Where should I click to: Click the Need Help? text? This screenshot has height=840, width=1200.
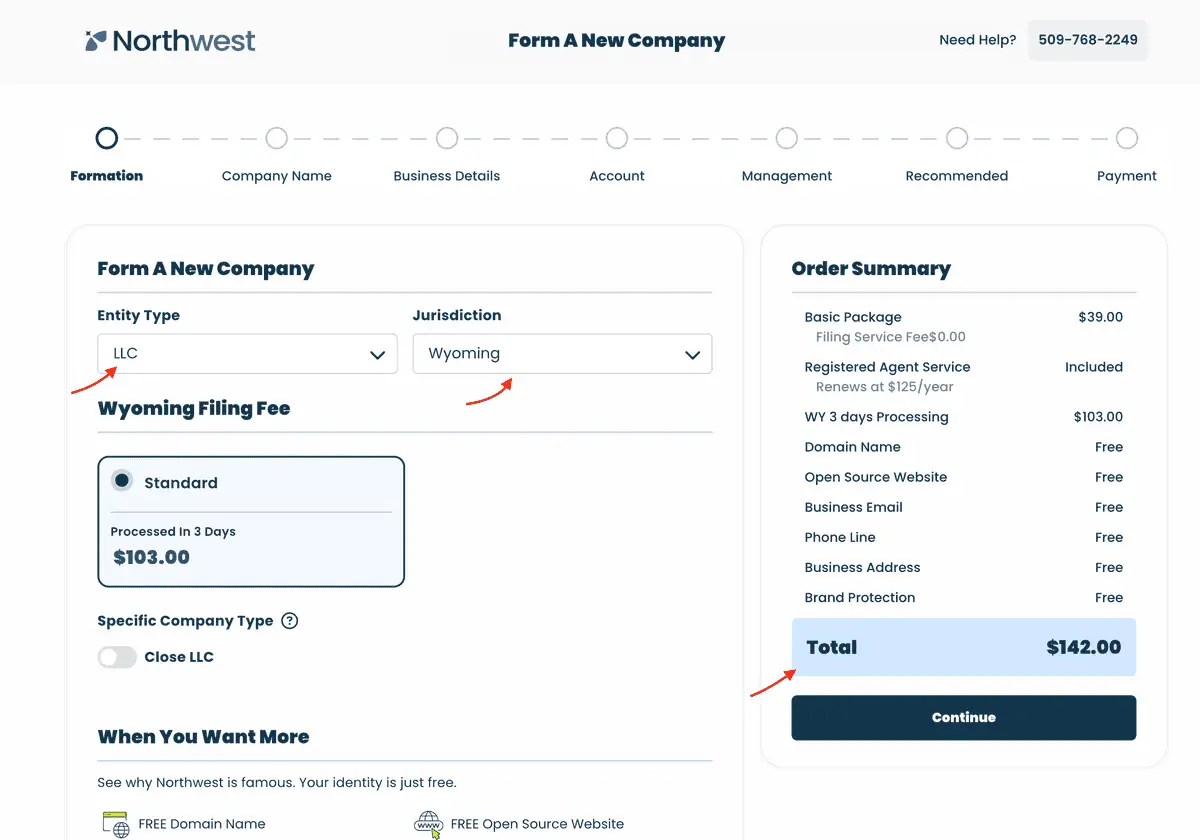tap(977, 41)
